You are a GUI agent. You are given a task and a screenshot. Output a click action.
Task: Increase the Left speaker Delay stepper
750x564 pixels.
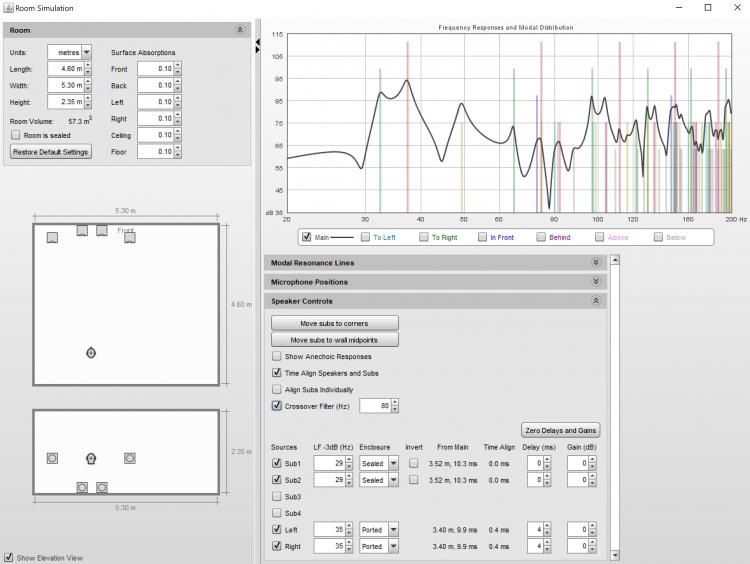547,526
